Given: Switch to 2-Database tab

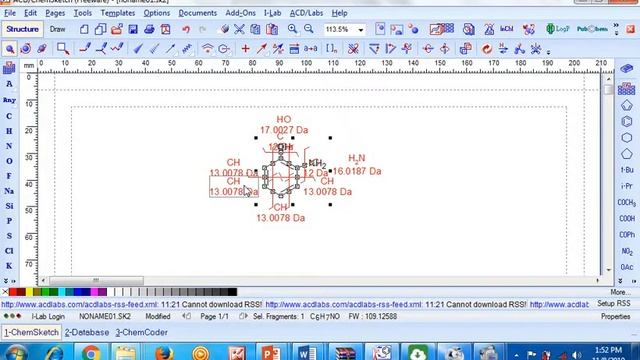Looking at the screenshot, I should pyautogui.click(x=87, y=332).
